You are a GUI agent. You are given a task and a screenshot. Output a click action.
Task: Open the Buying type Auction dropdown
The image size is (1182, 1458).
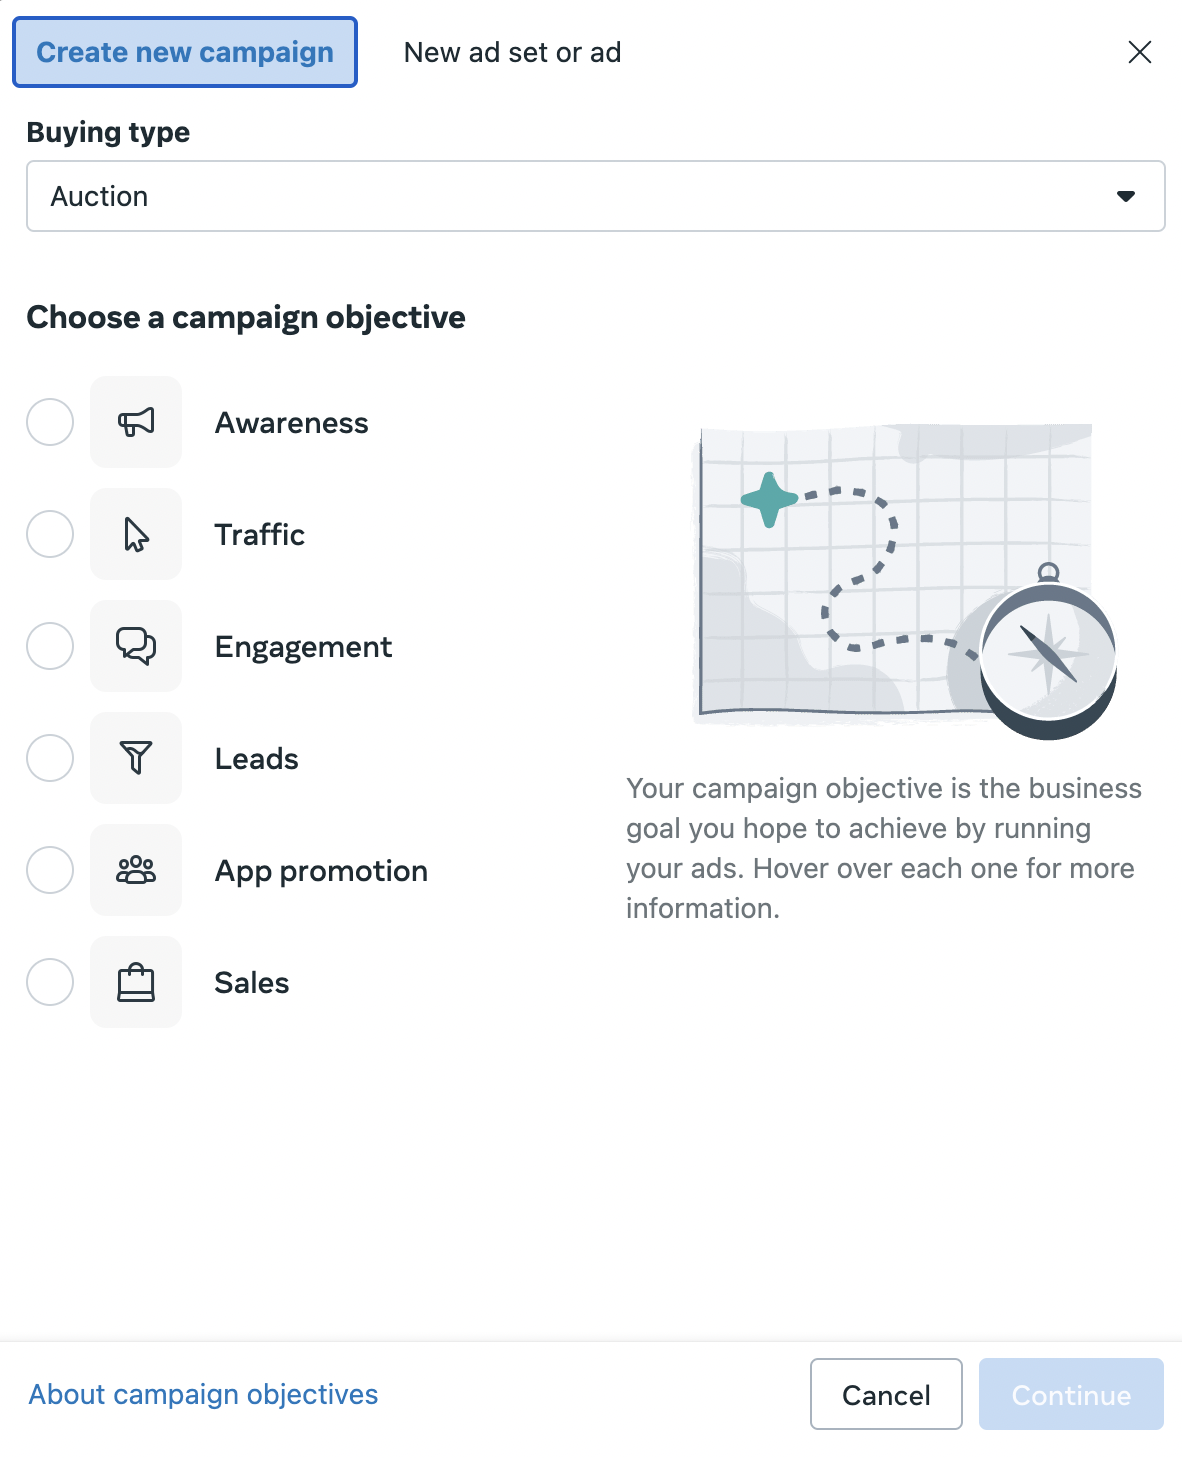(596, 196)
